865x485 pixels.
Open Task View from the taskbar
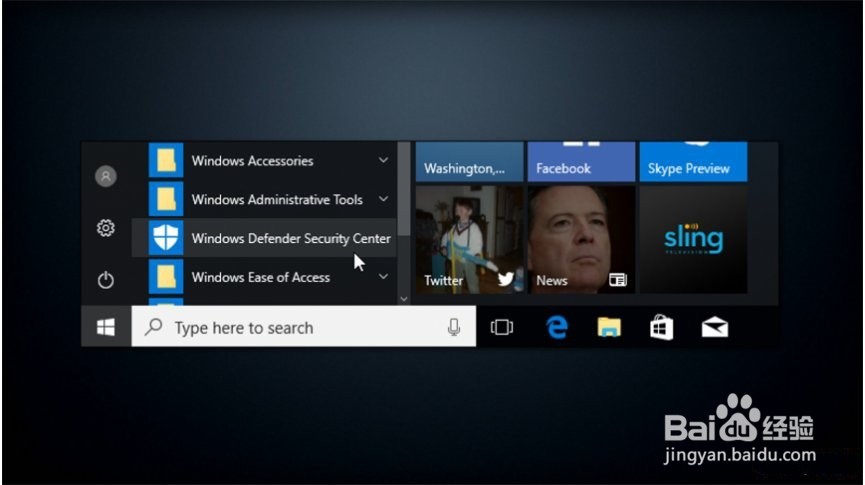pos(501,327)
